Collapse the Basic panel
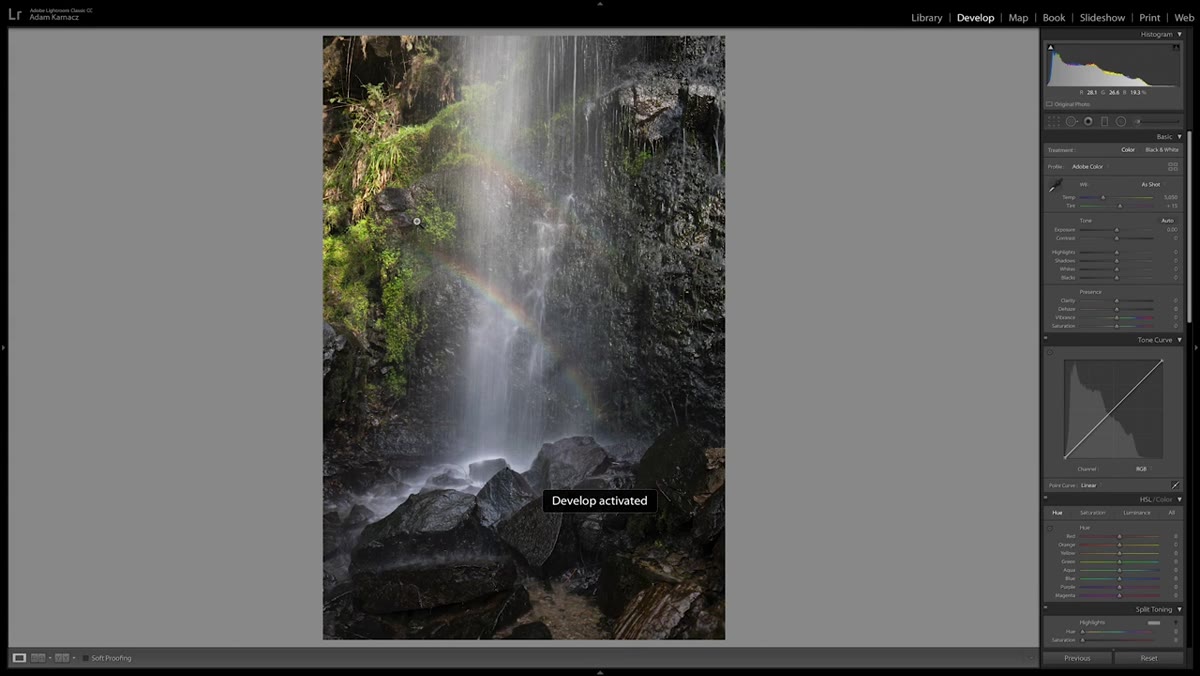Viewport: 1200px width, 676px height. point(1179,136)
